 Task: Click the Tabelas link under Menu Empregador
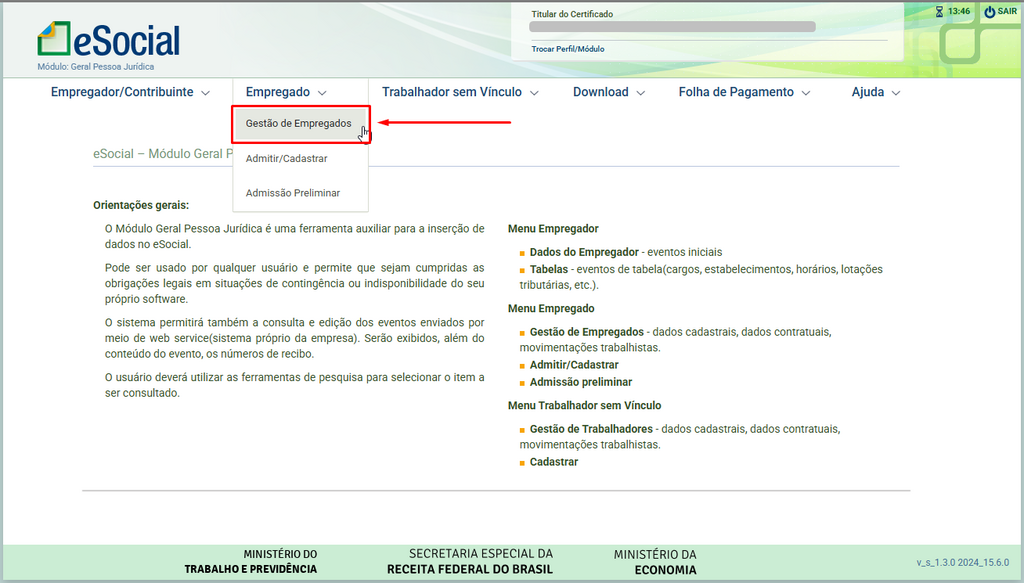548,270
